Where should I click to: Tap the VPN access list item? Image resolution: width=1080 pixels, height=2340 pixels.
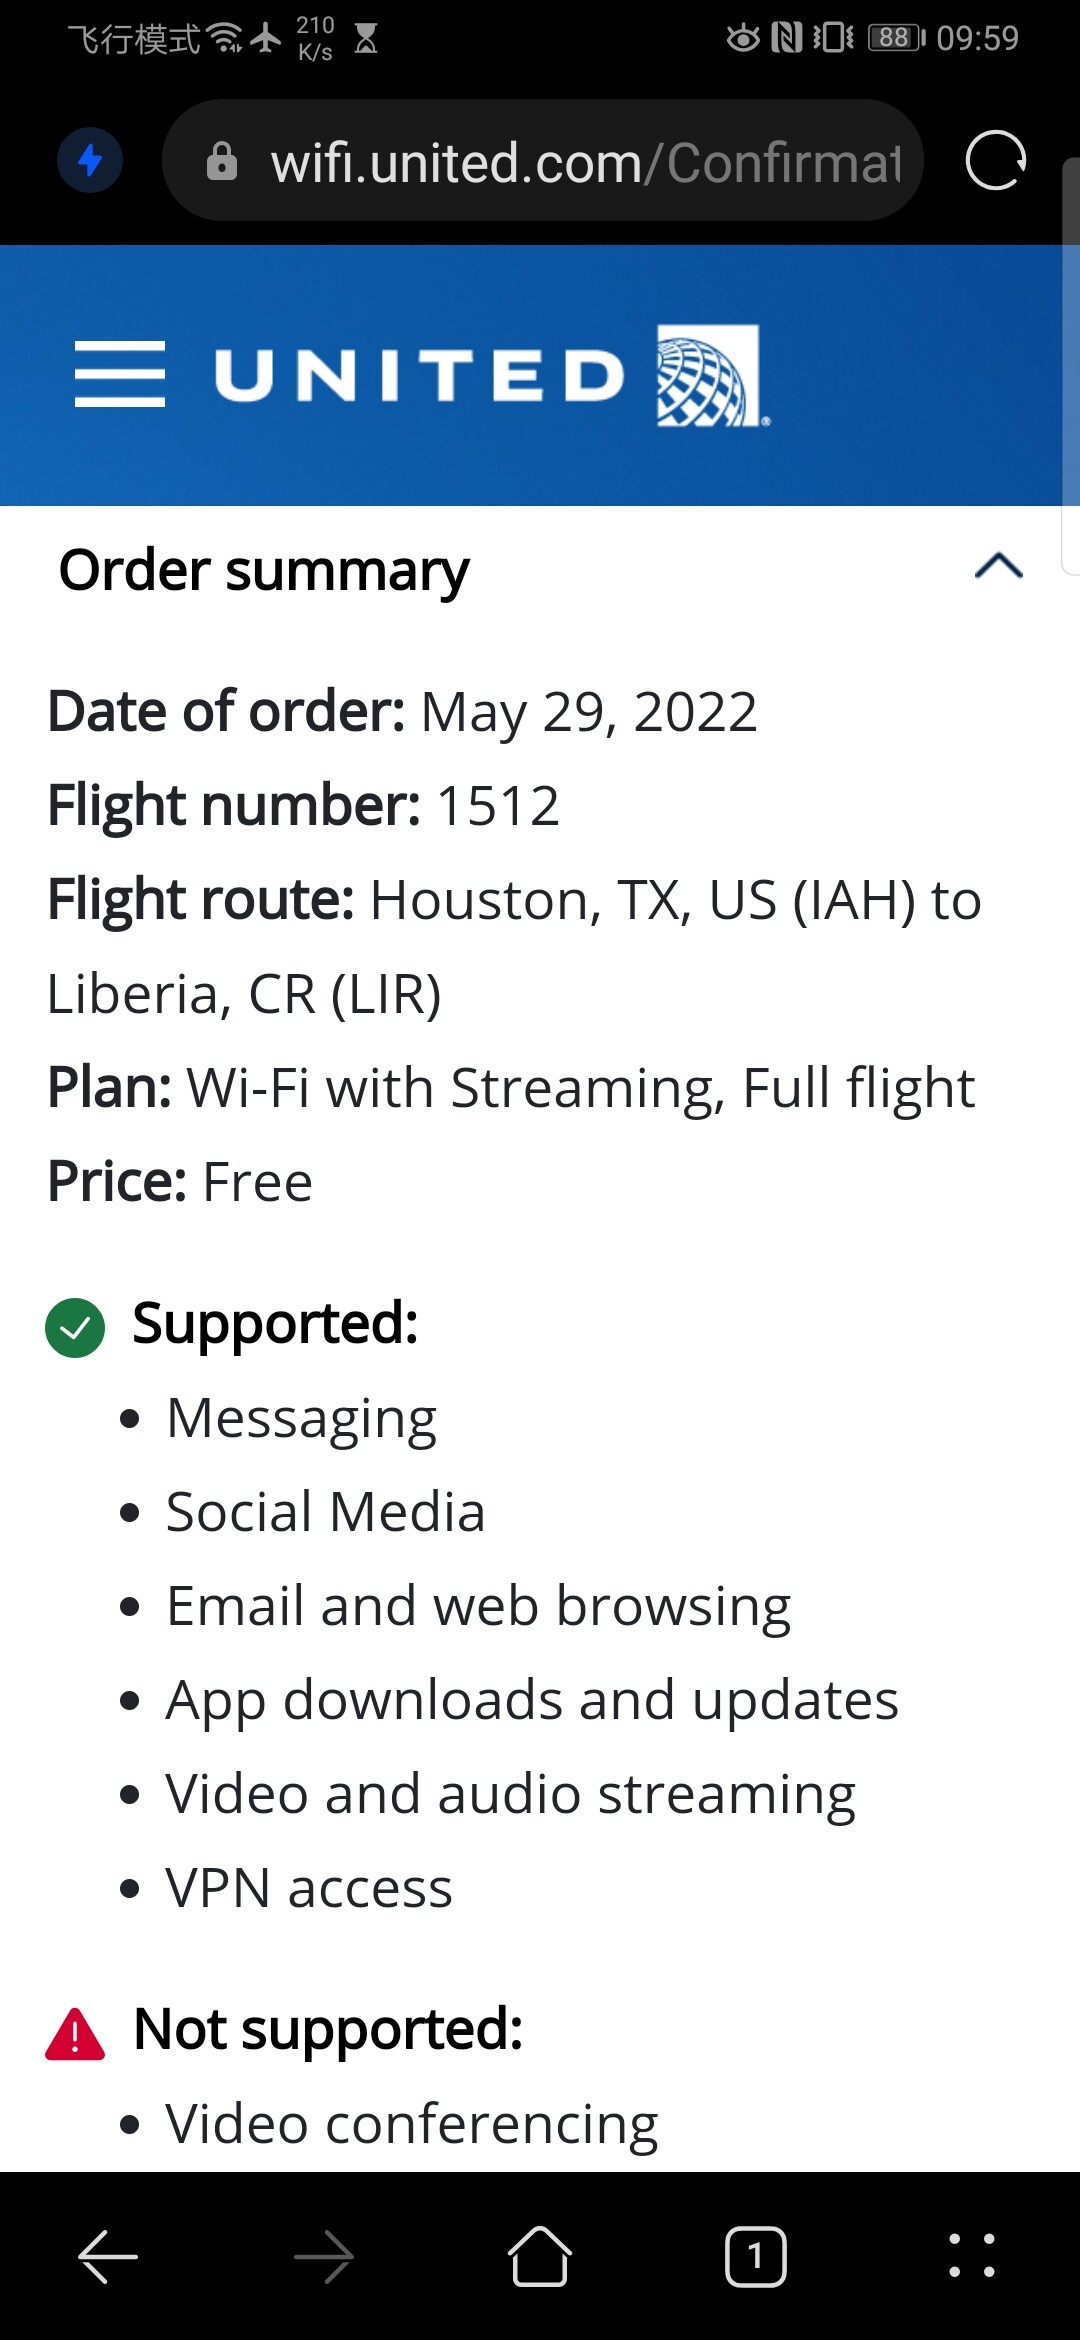point(309,1888)
